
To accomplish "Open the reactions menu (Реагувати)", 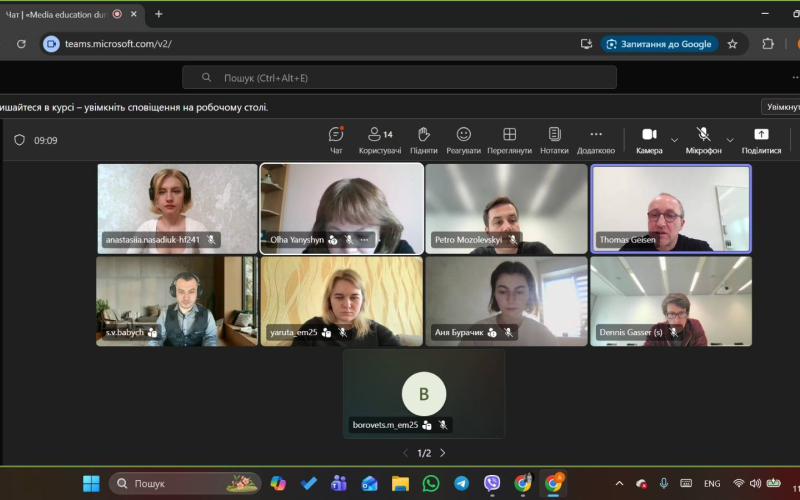I will [463, 138].
